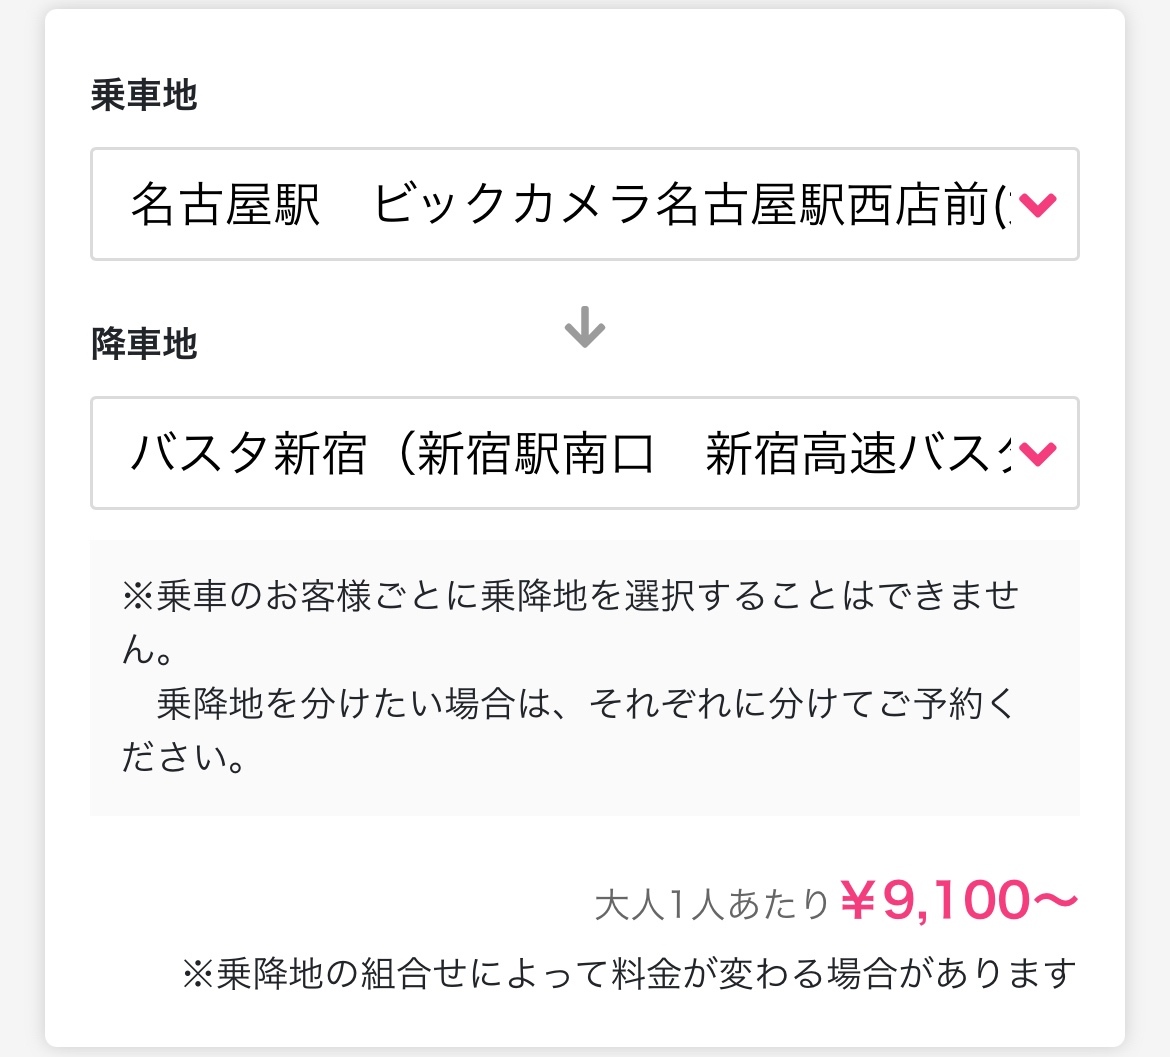The height and width of the screenshot is (1057, 1170).
Task: Click the pink chevron in the 名古屋駅 selector
Action: coord(1037,204)
